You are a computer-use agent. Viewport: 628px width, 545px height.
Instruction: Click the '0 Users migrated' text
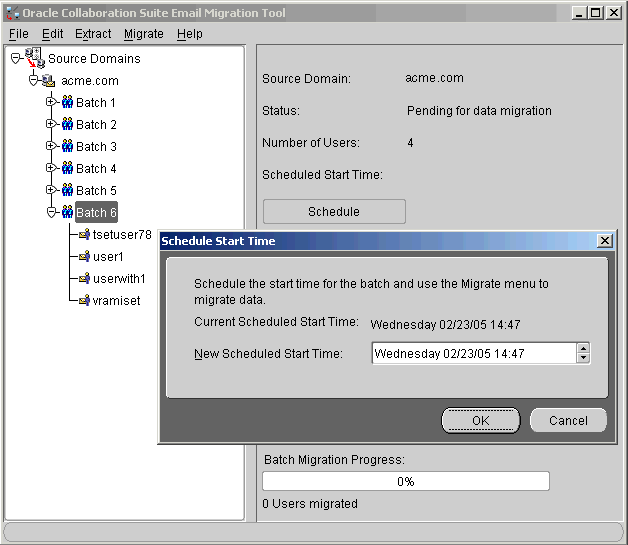310,503
